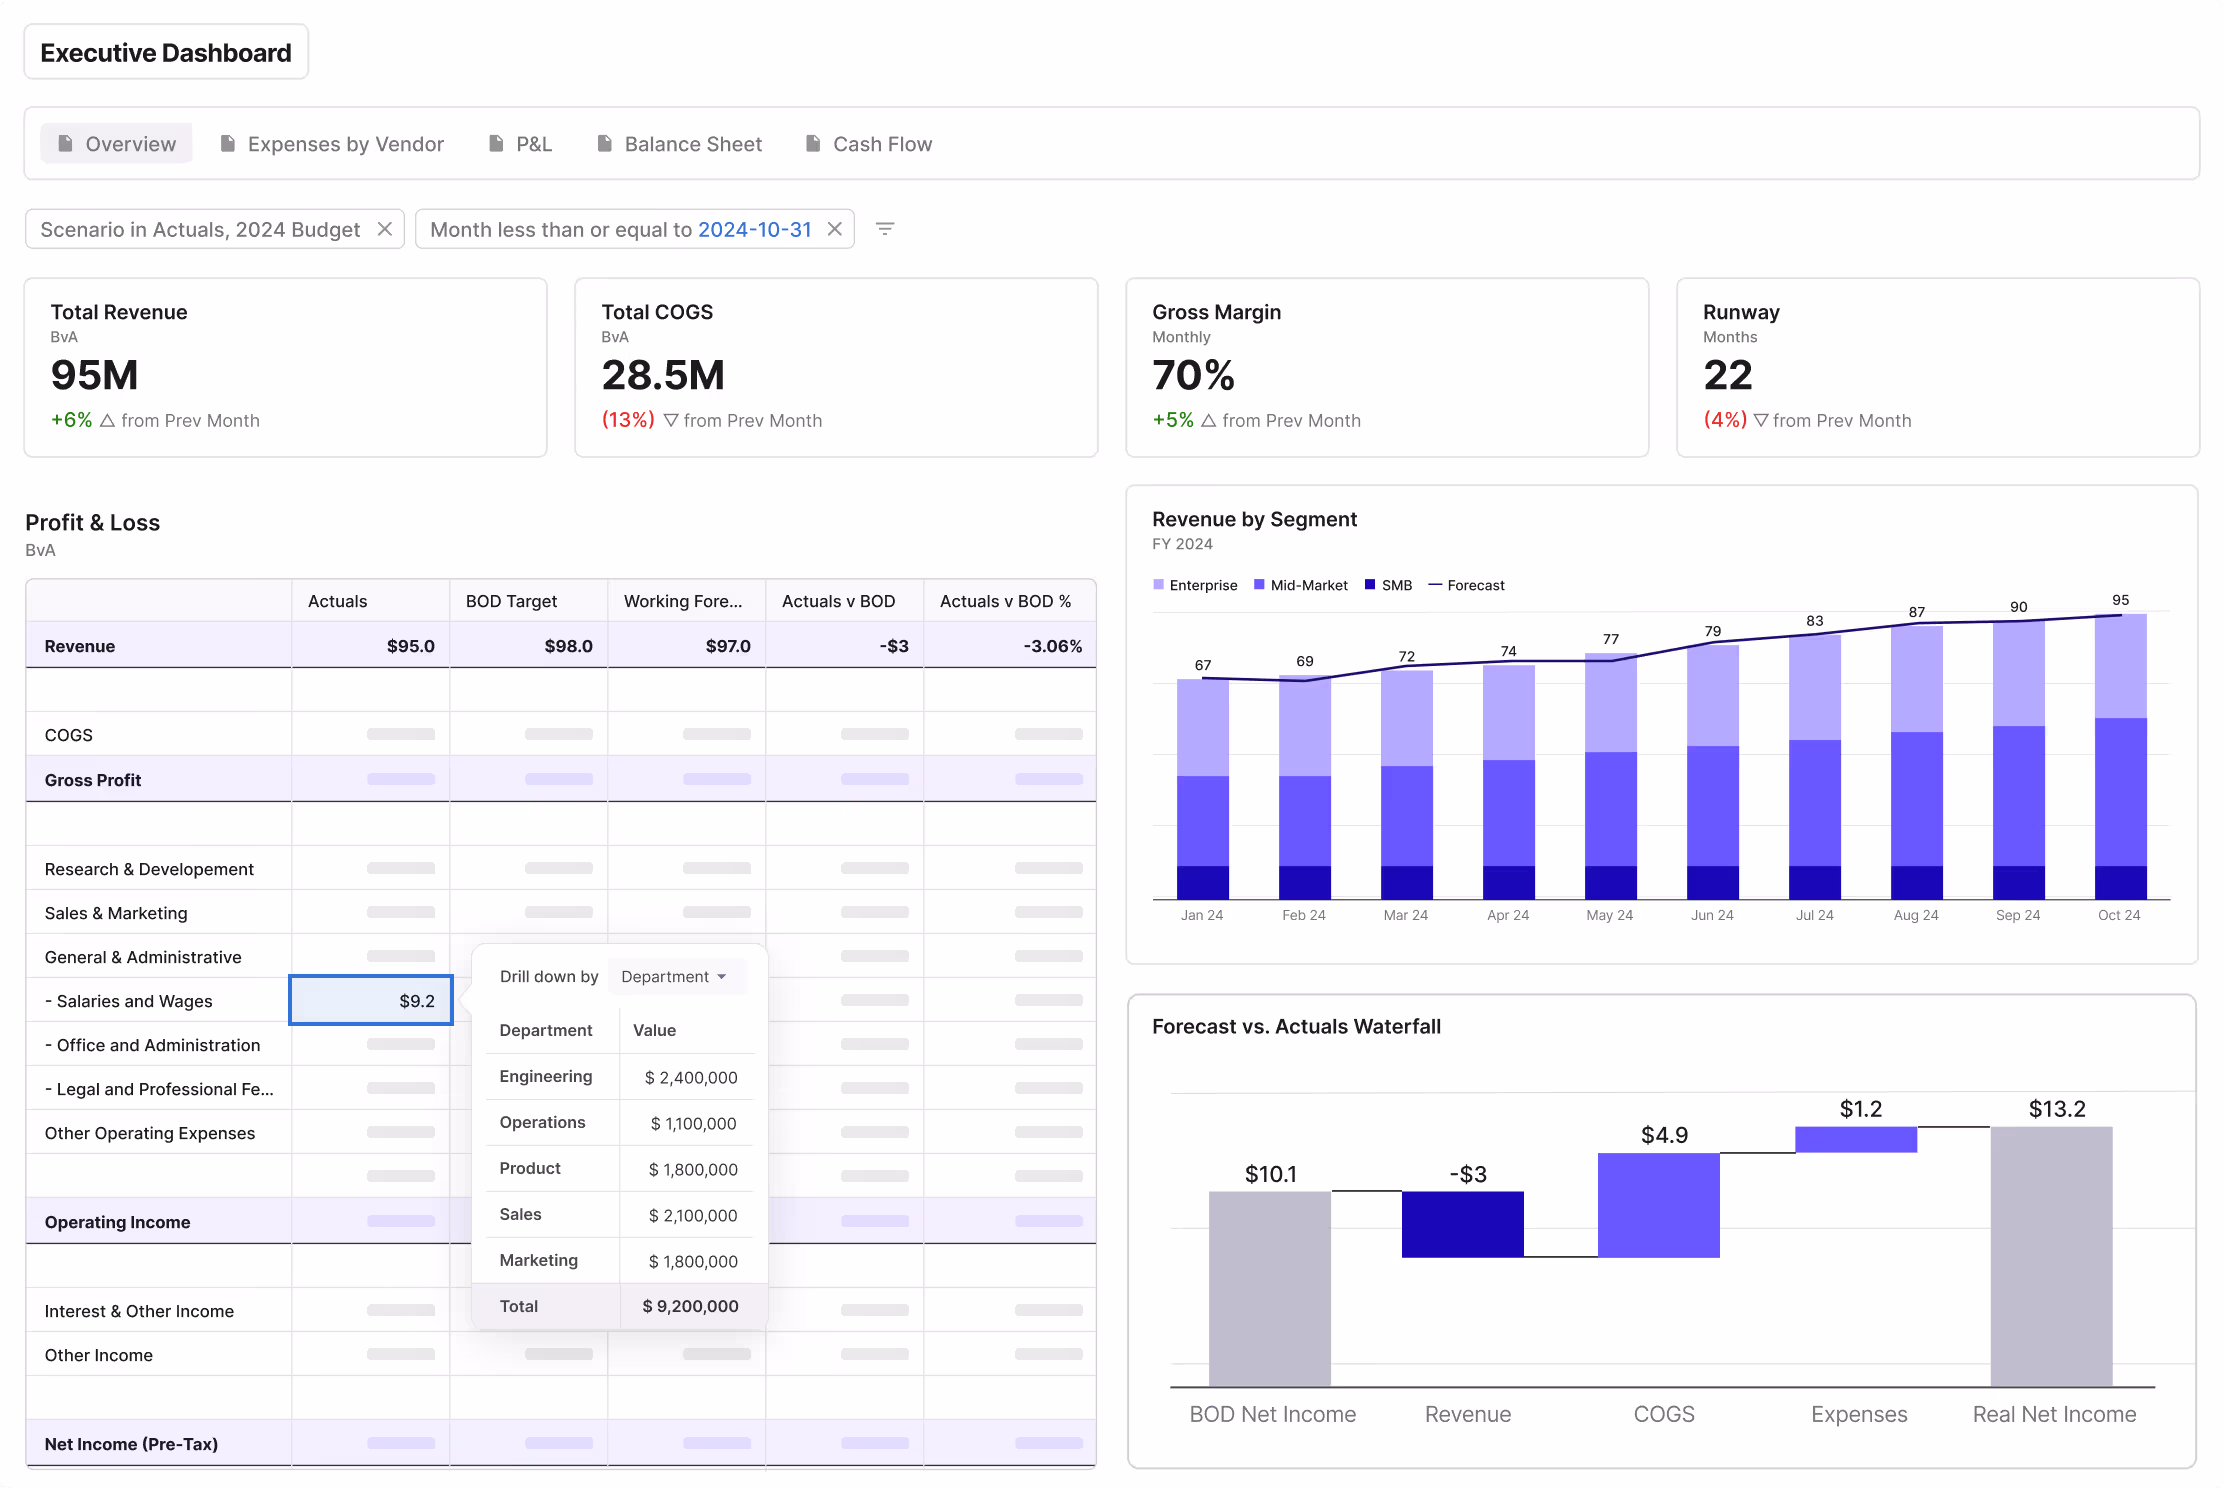Toggle the Mid-Market legend item
This screenshot has width=2224, height=1488.
click(1300, 585)
